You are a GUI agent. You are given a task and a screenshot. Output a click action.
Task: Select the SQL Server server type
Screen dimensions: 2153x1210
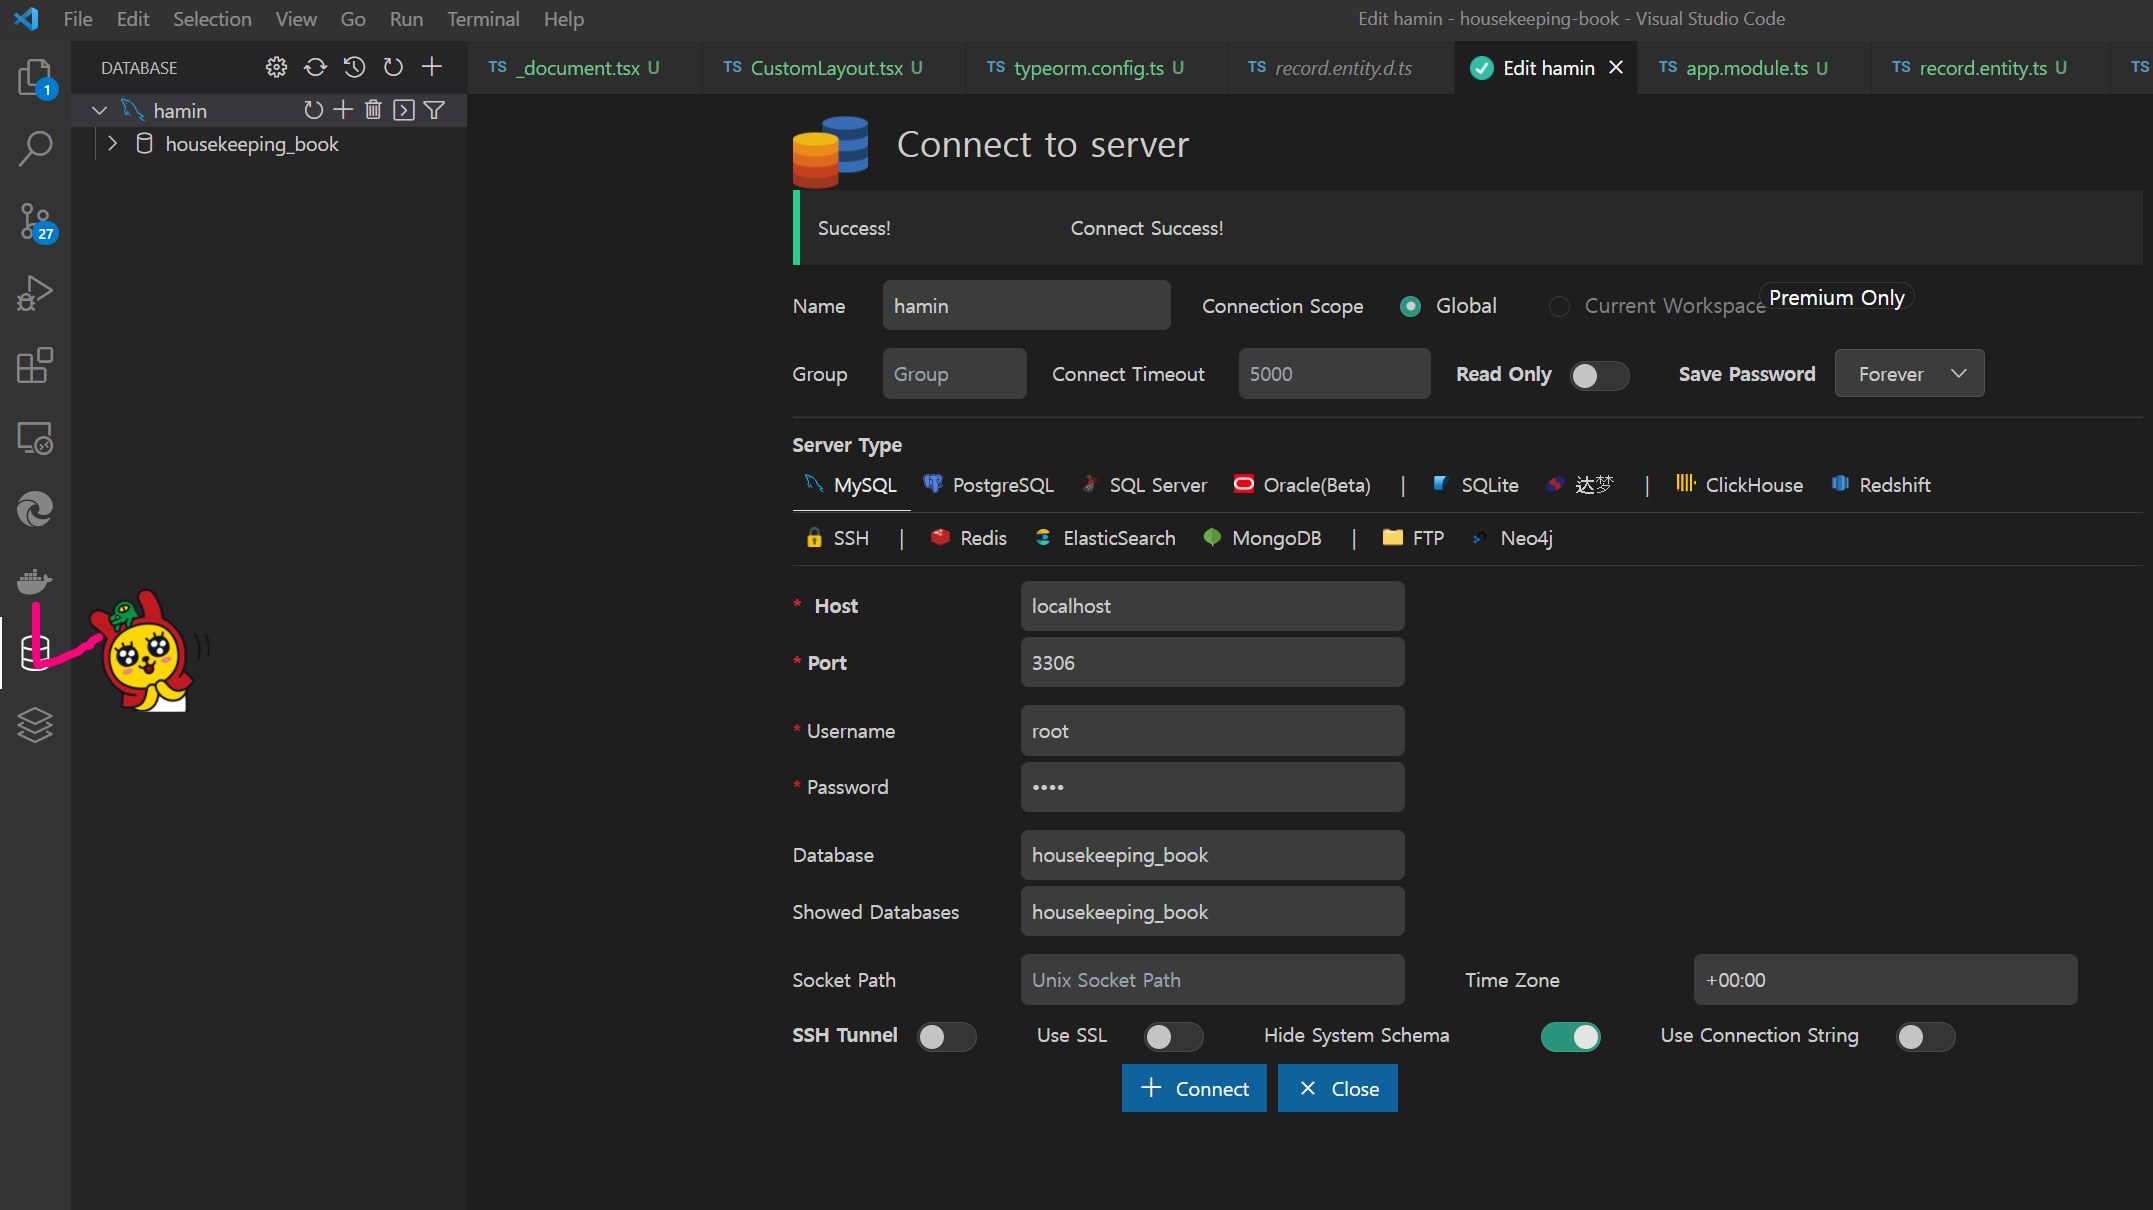click(1145, 485)
